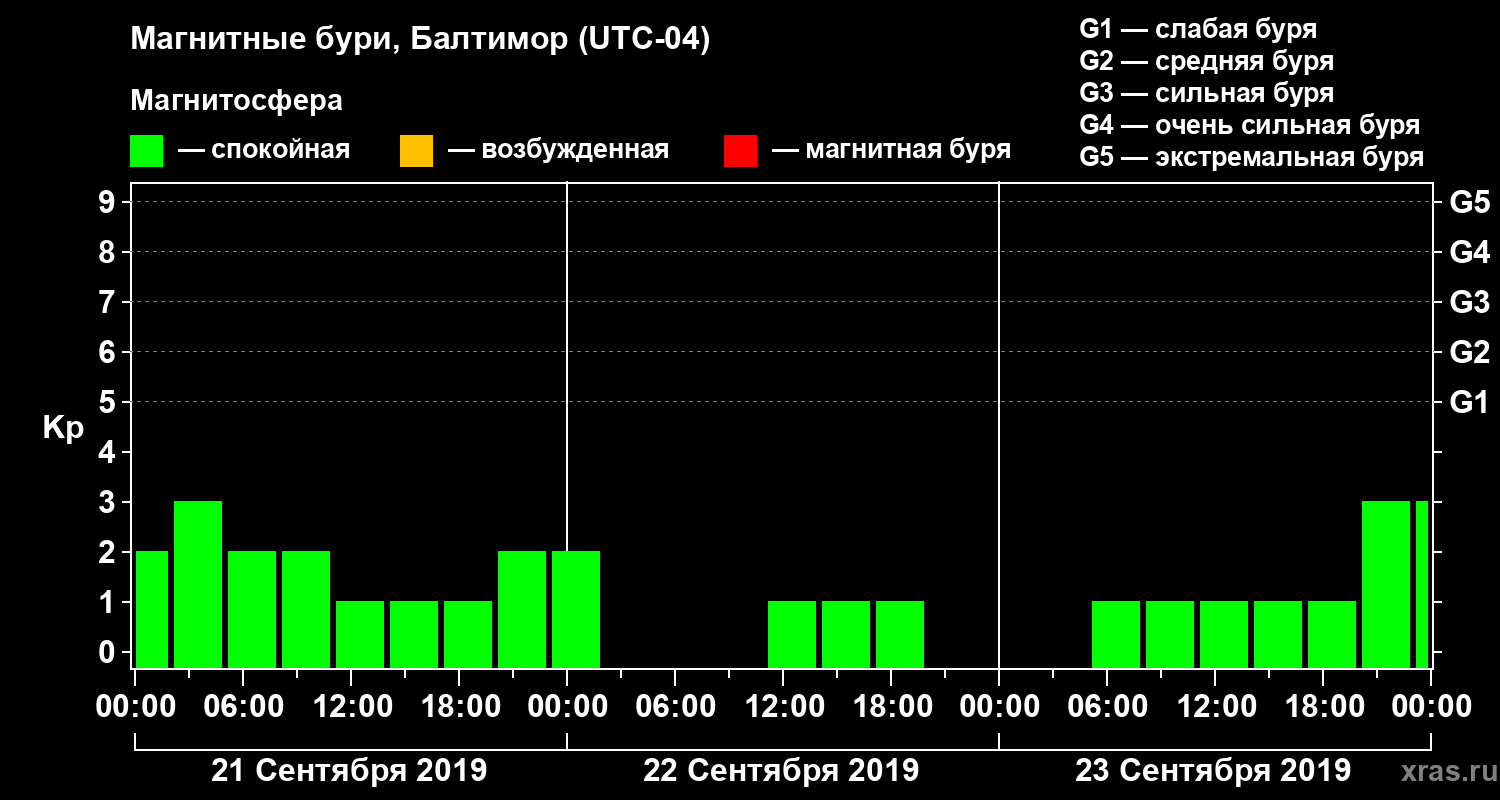Click the G1 label on right axis
Image resolution: width=1500 pixels, height=800 pixels.
1469,402
